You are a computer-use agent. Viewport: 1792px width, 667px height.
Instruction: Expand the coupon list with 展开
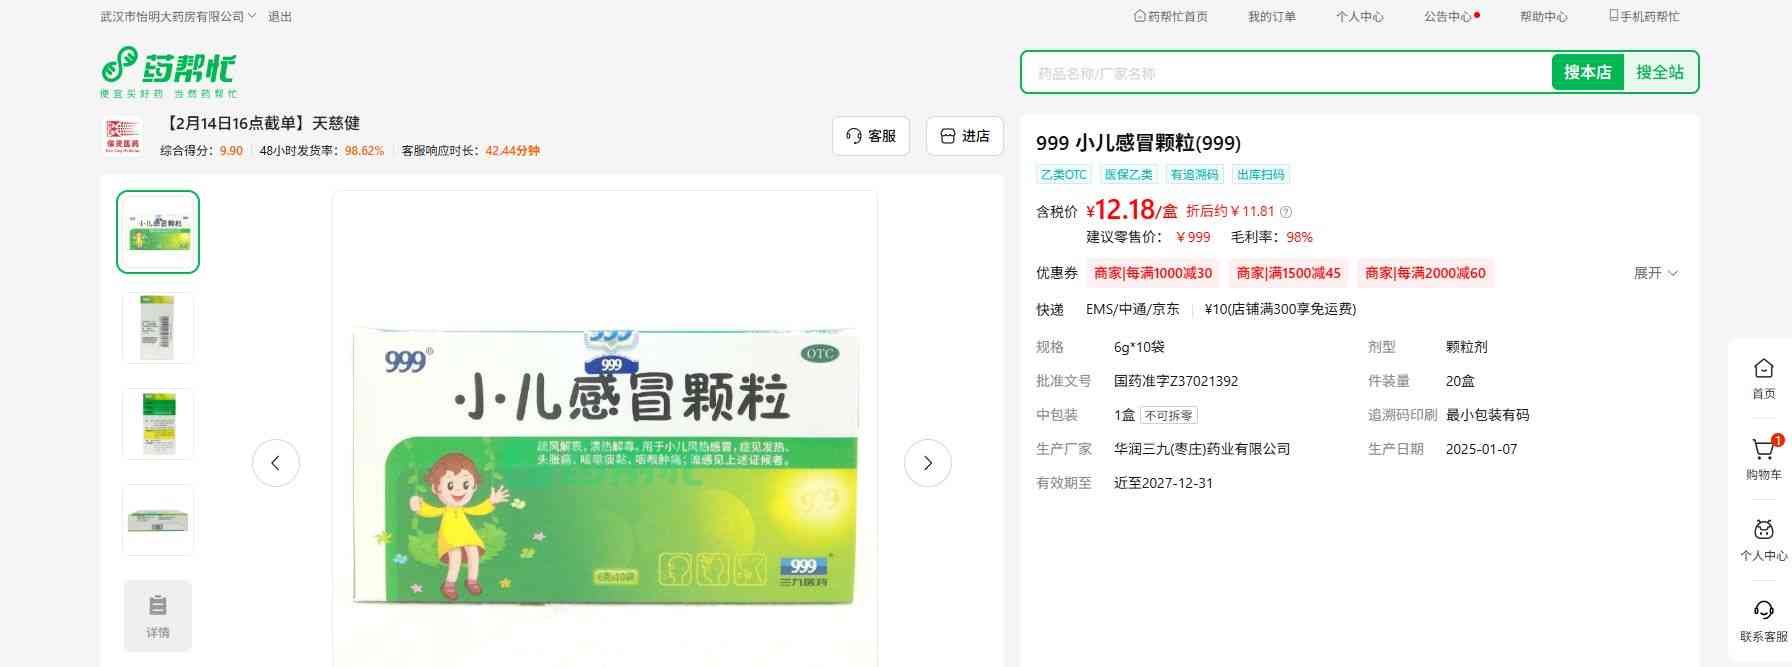(x=1655, y=273)
